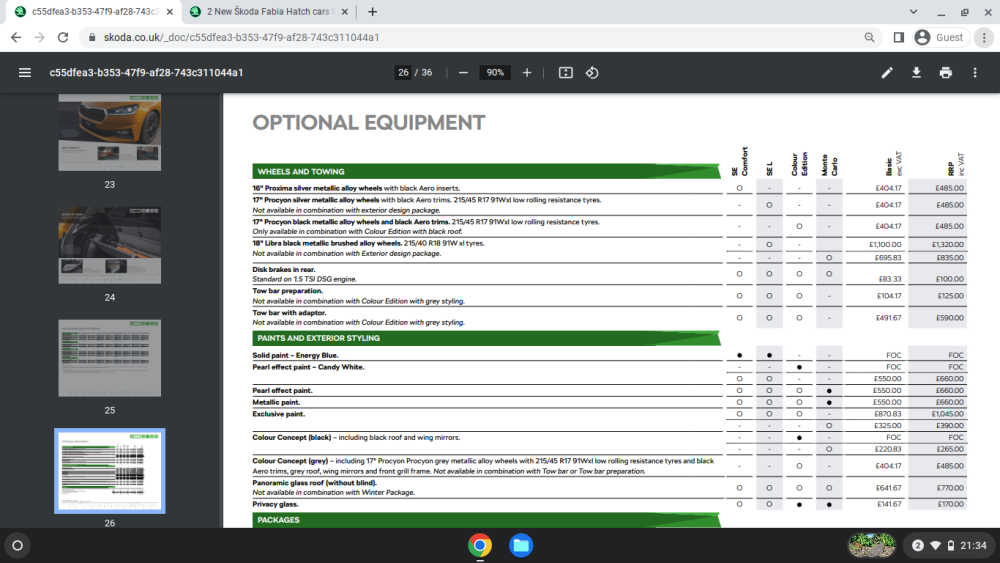
Task: Click the £641.67 basic price
Action: (888, 488)
